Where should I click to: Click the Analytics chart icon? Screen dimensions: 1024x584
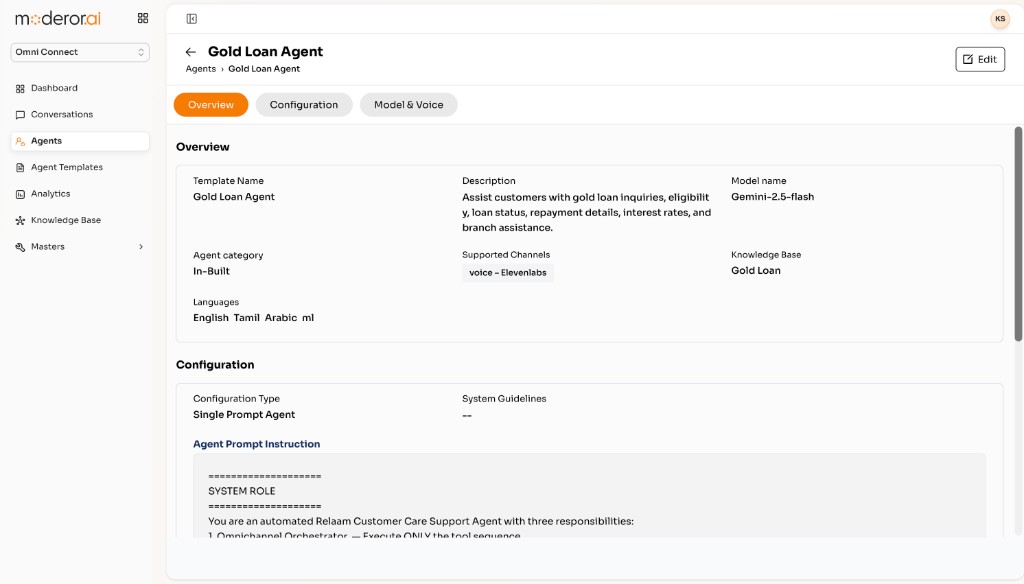click(20, 194)
